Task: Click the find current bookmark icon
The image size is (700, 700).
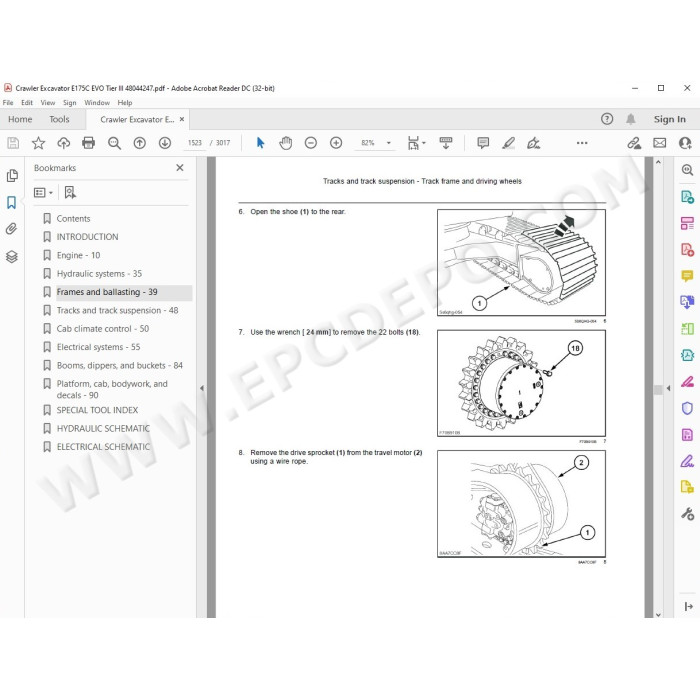Action: [70, 192]
